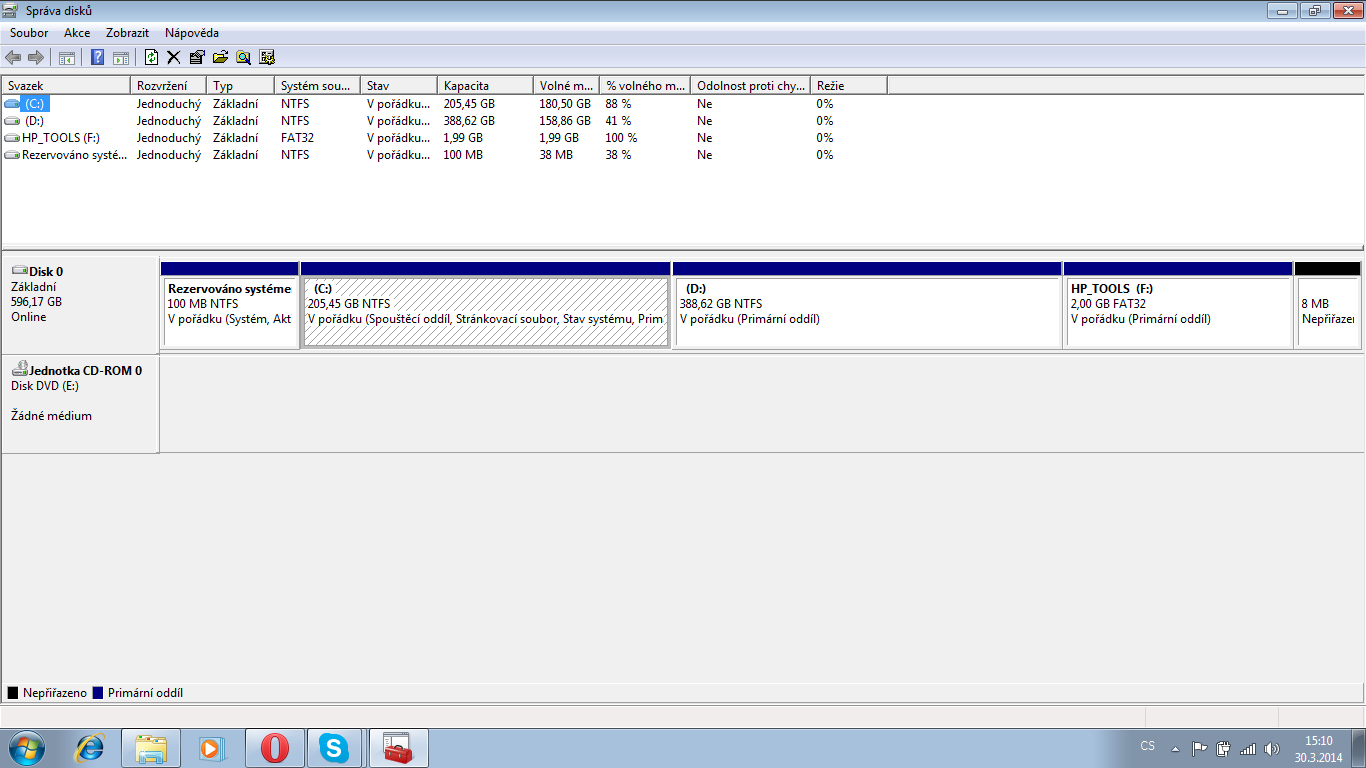Click the '88 %' free percentage cell
The height and width of the screenshot is (768, 1366).
[618, 104]
